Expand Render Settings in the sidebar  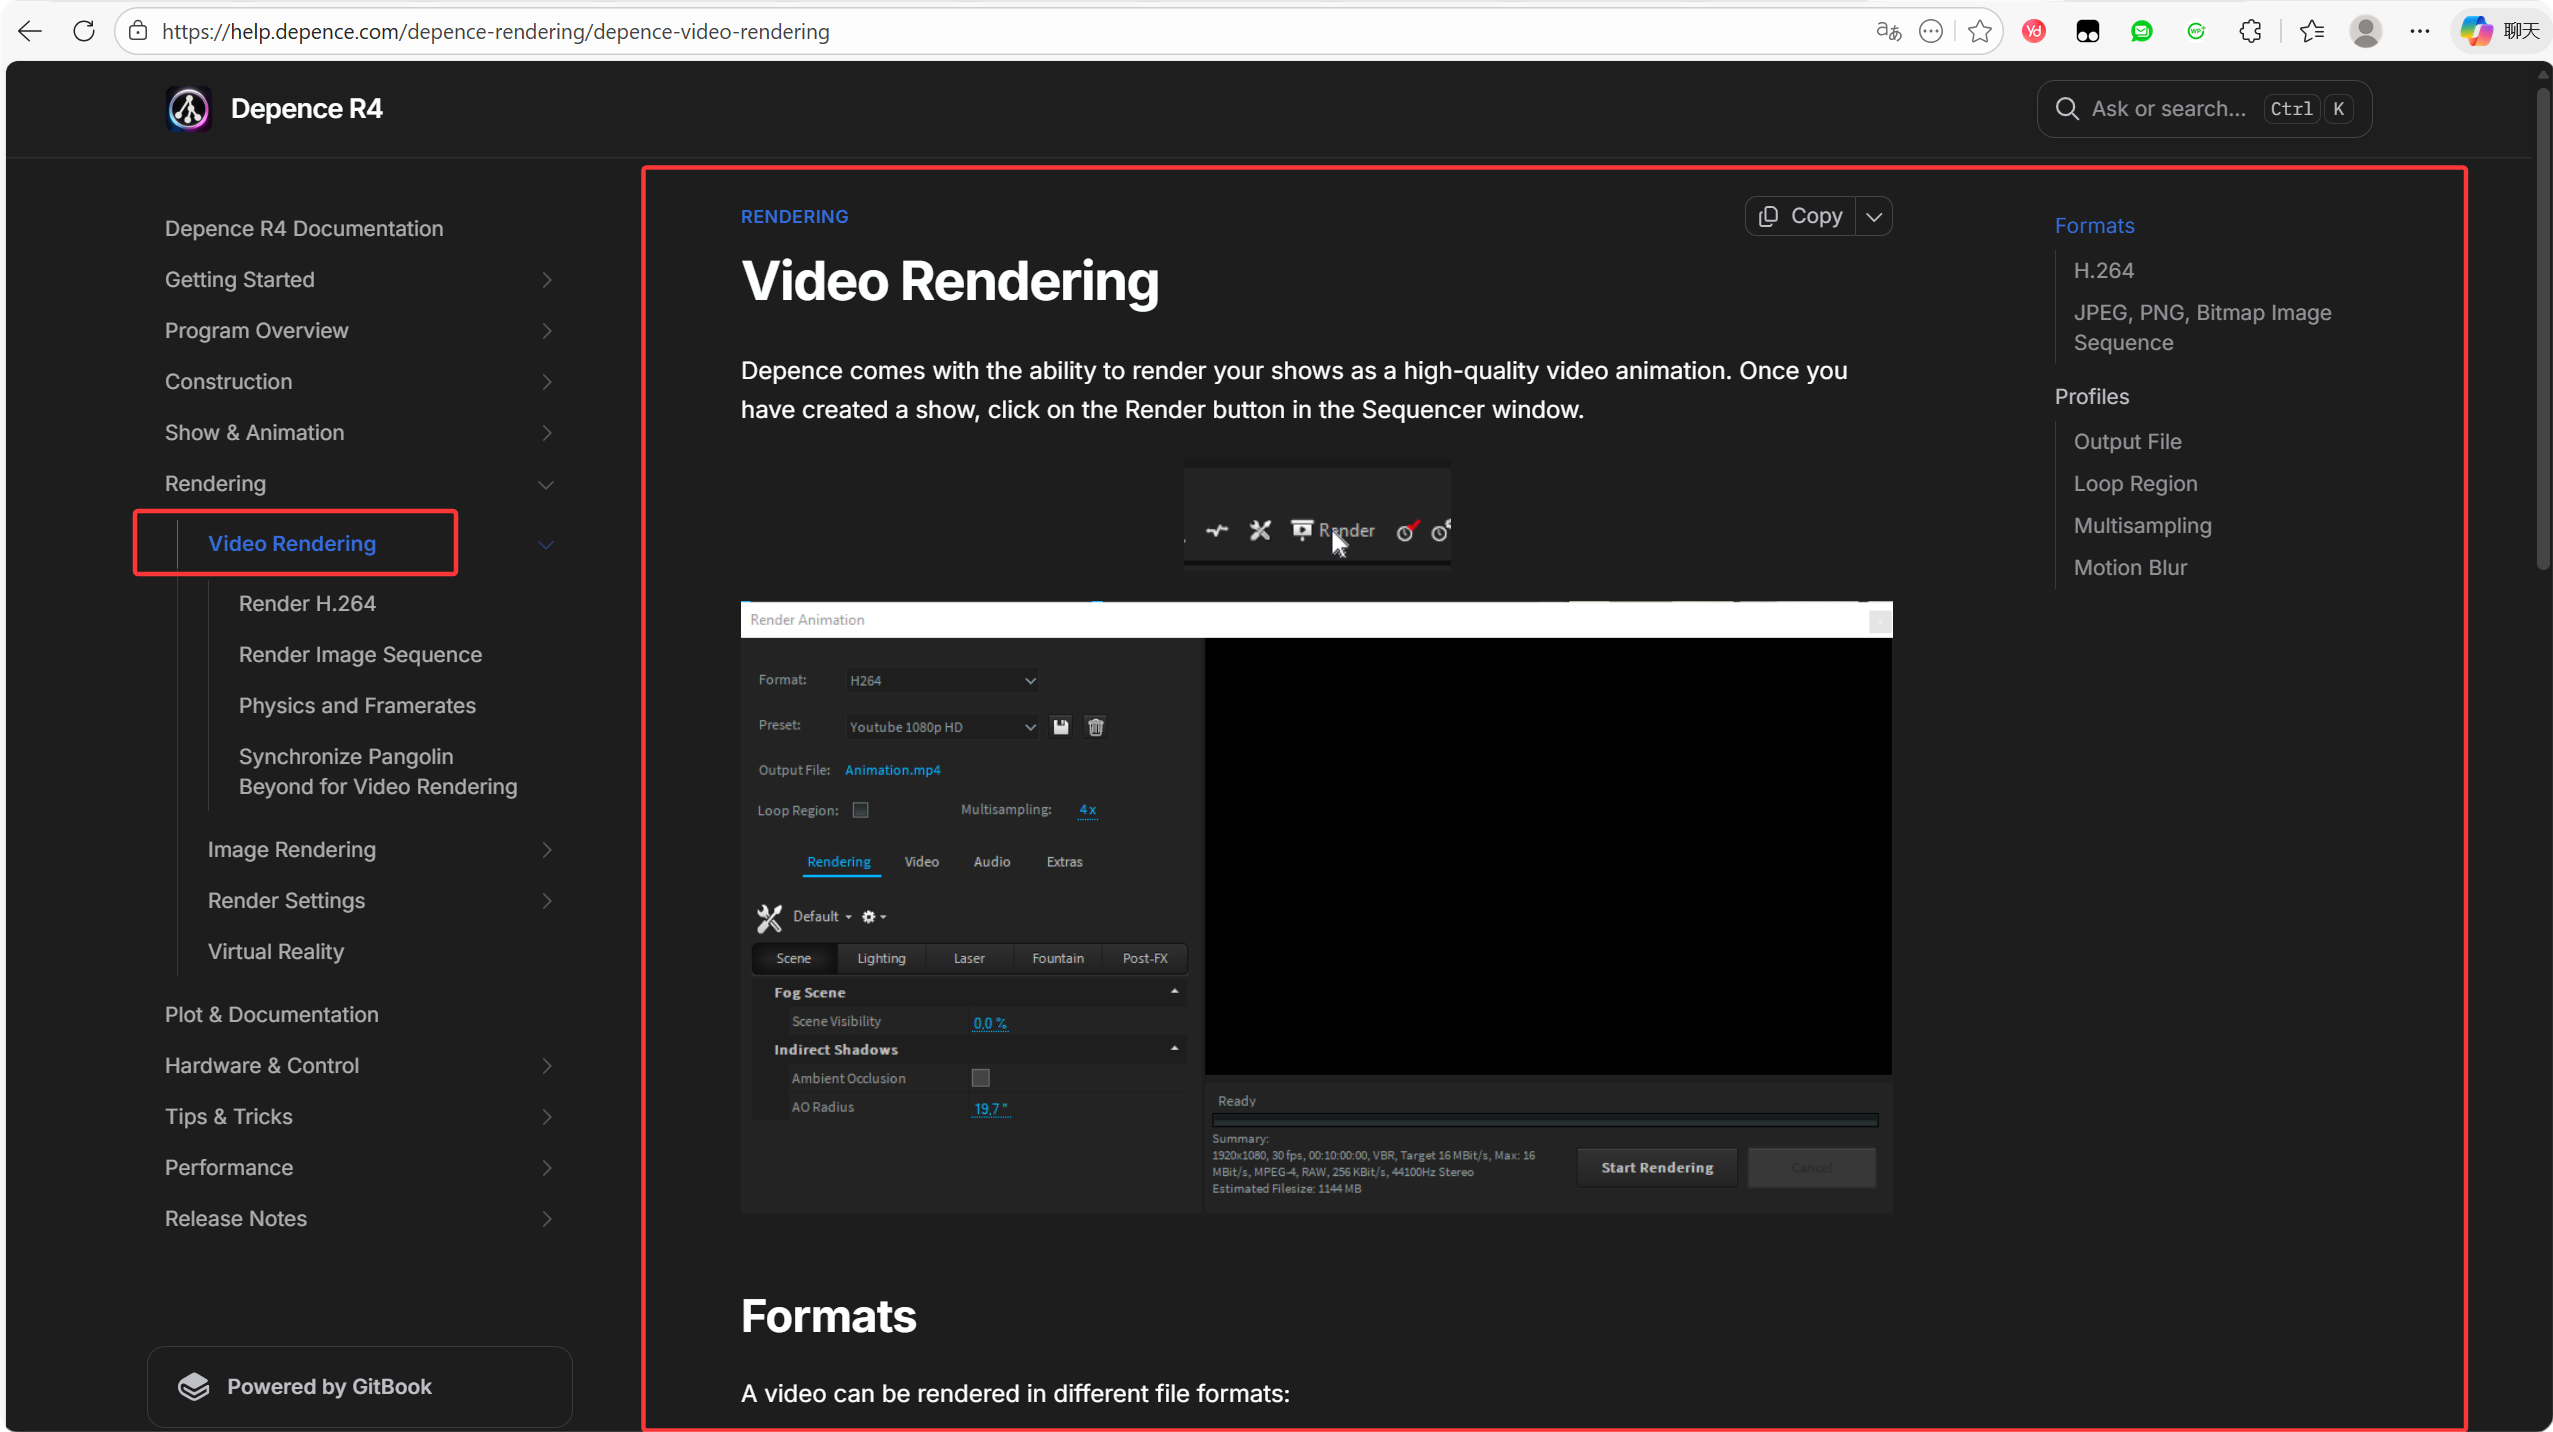coord(546,901)
